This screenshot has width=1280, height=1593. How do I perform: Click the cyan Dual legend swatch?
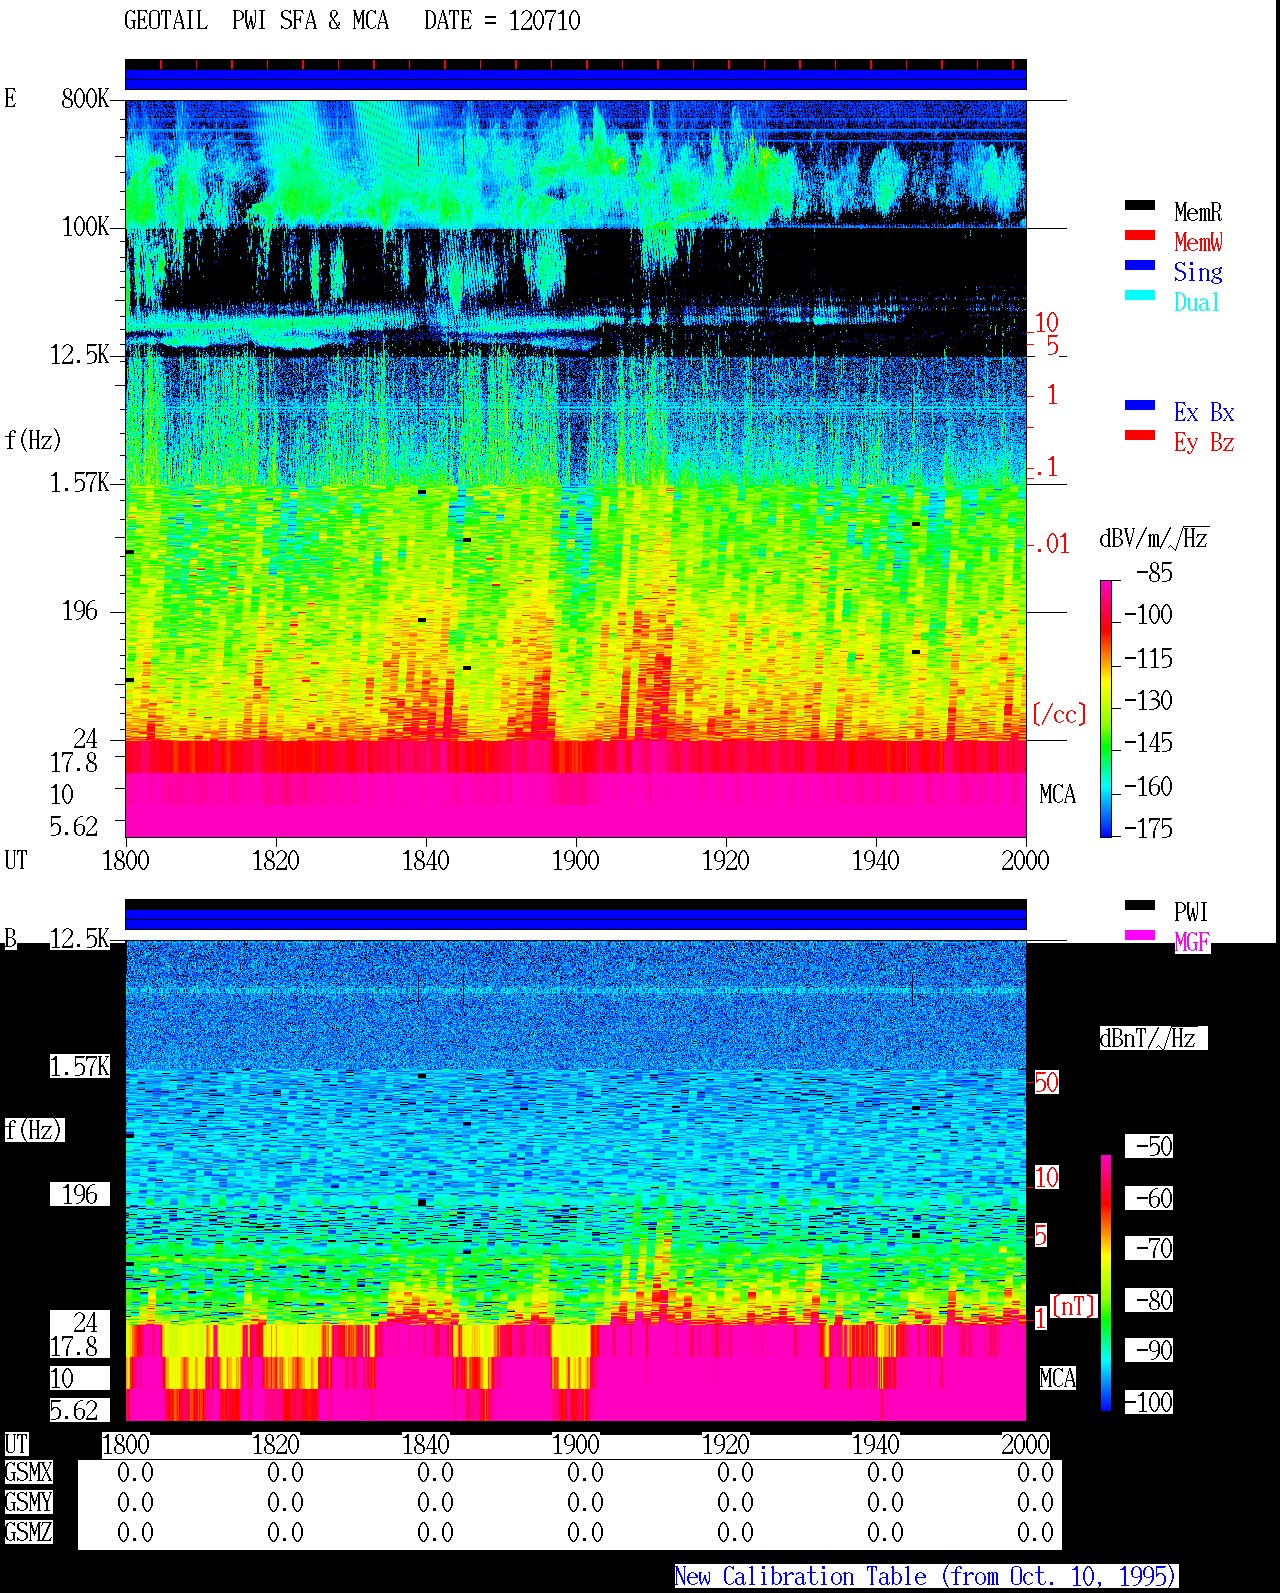coord(1139,295)
